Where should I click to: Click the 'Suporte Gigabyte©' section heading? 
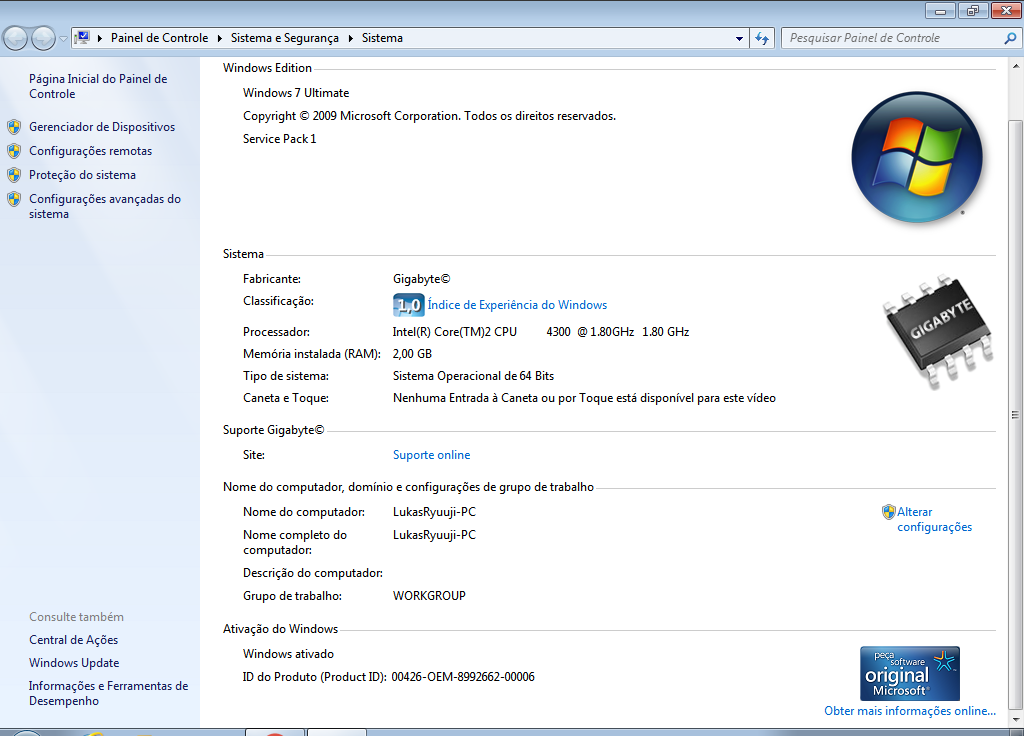tap(273, 430)
